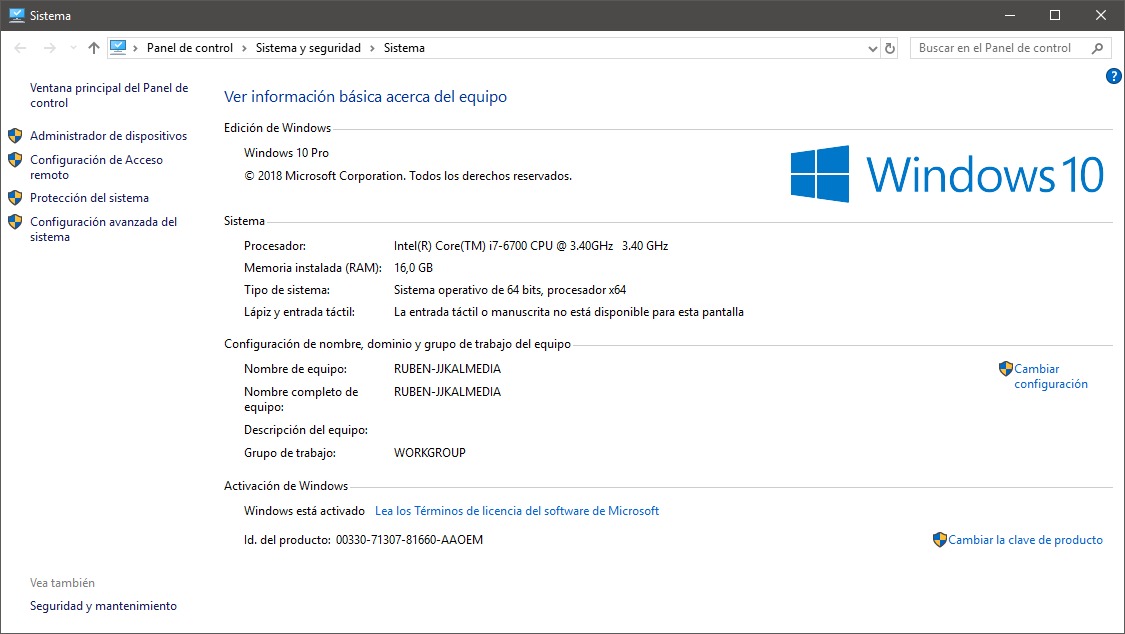Viewport: 1125px width, 634px height.
Task: Select Sistema breadcrumb
Action: click(x=404, y=48)
